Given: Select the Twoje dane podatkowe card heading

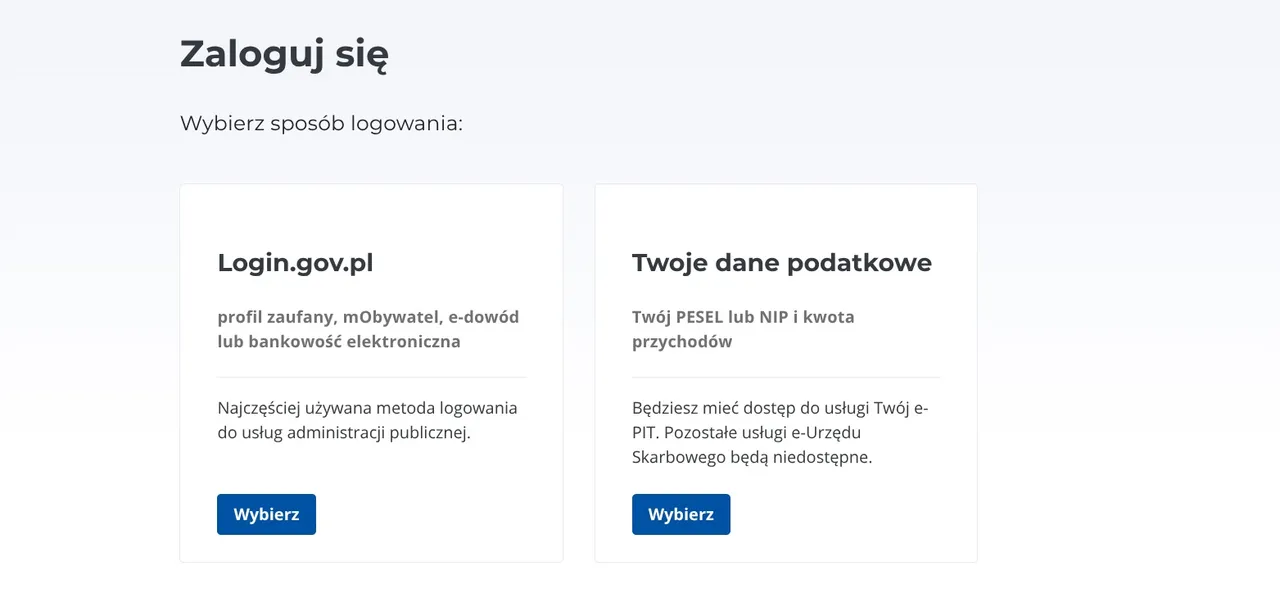Looking at the screenshot, I should point(781,263).
